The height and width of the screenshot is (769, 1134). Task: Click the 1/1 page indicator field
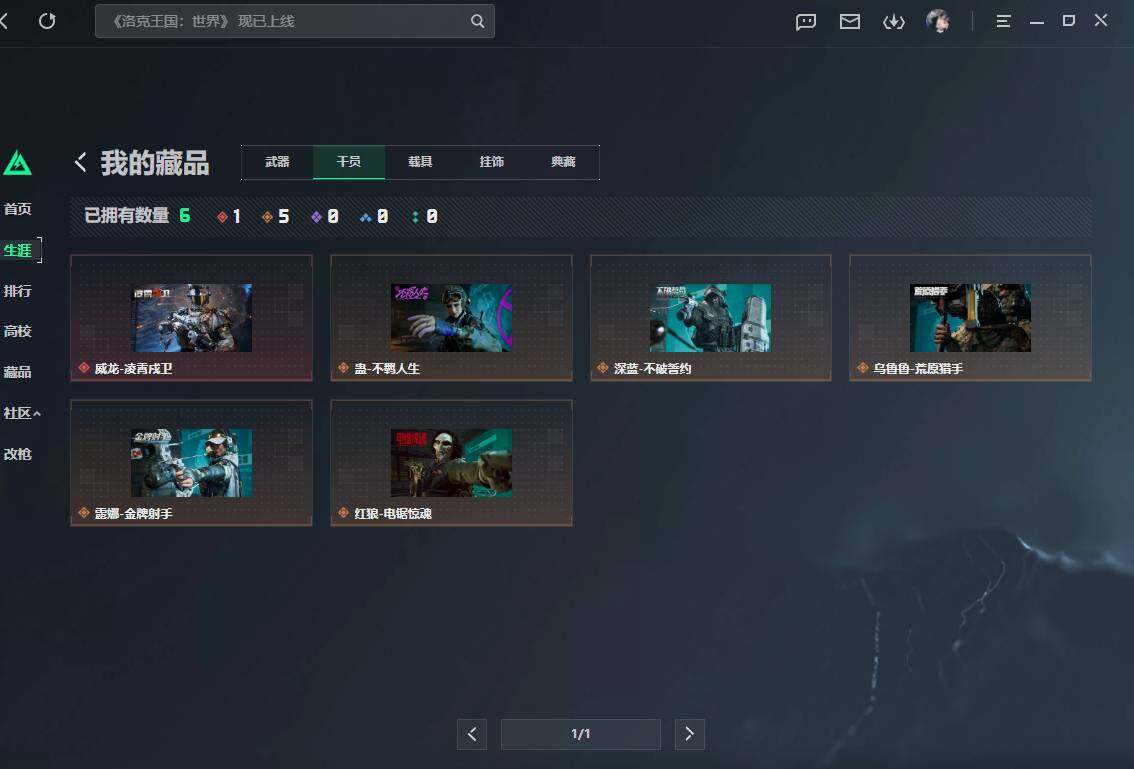click(x=581, y=734)
